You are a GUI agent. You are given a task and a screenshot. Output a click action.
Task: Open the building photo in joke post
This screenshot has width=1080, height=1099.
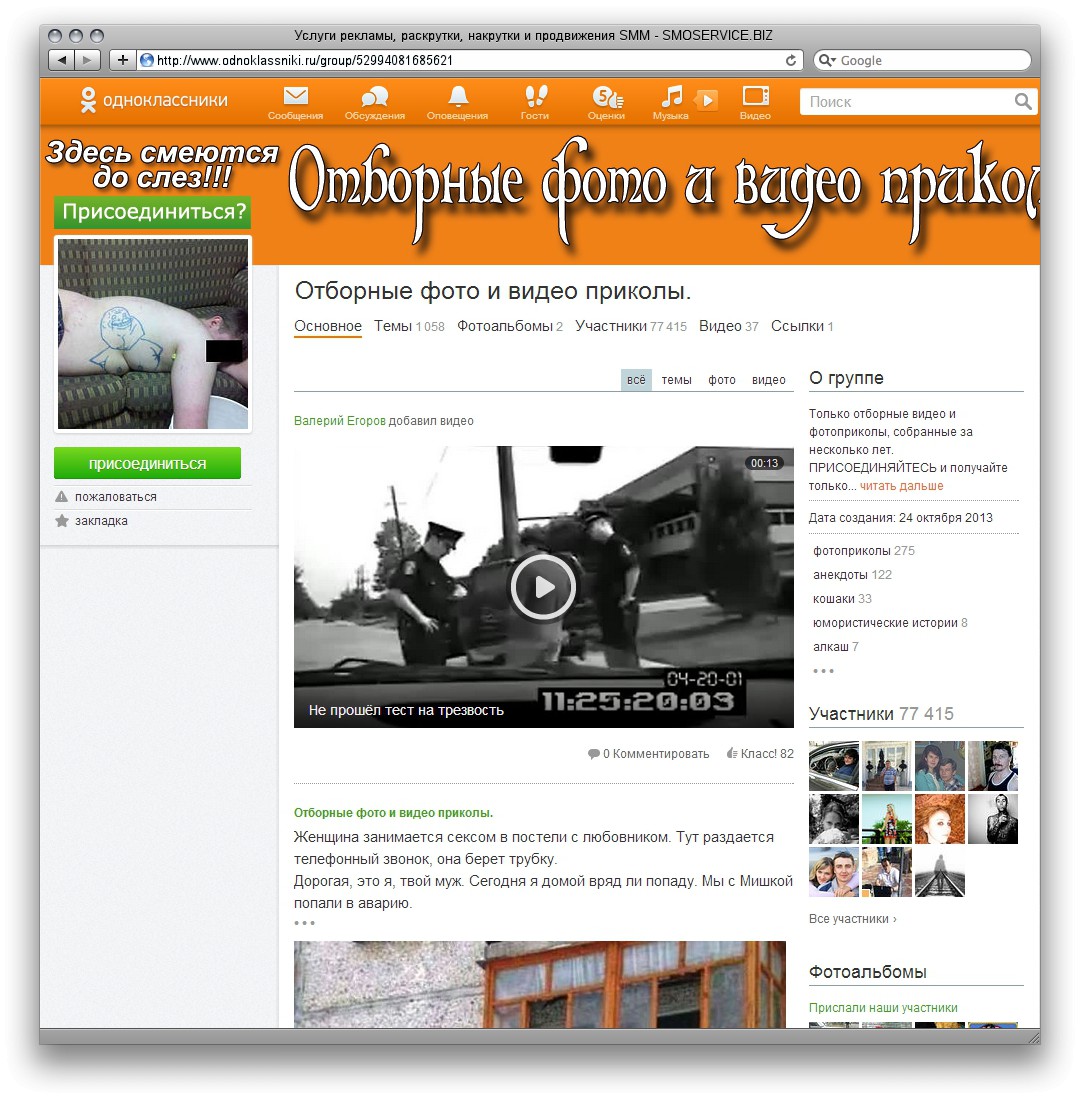tap(540, 985)
